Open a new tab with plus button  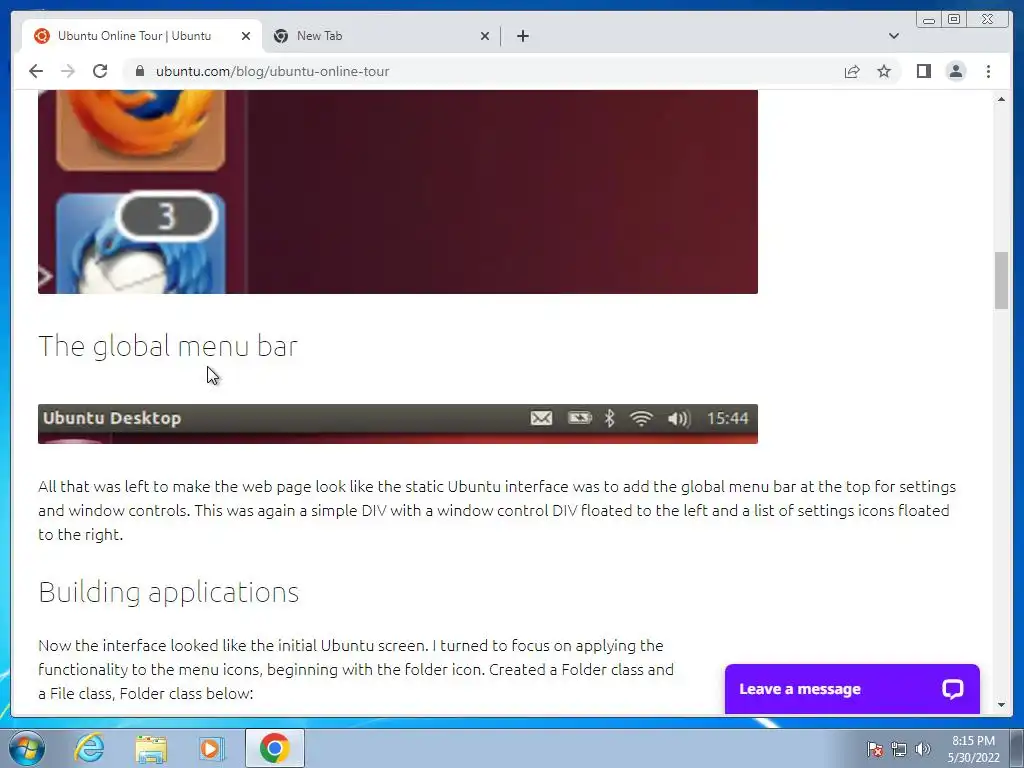pyautogui.click(x=522, y=36)
